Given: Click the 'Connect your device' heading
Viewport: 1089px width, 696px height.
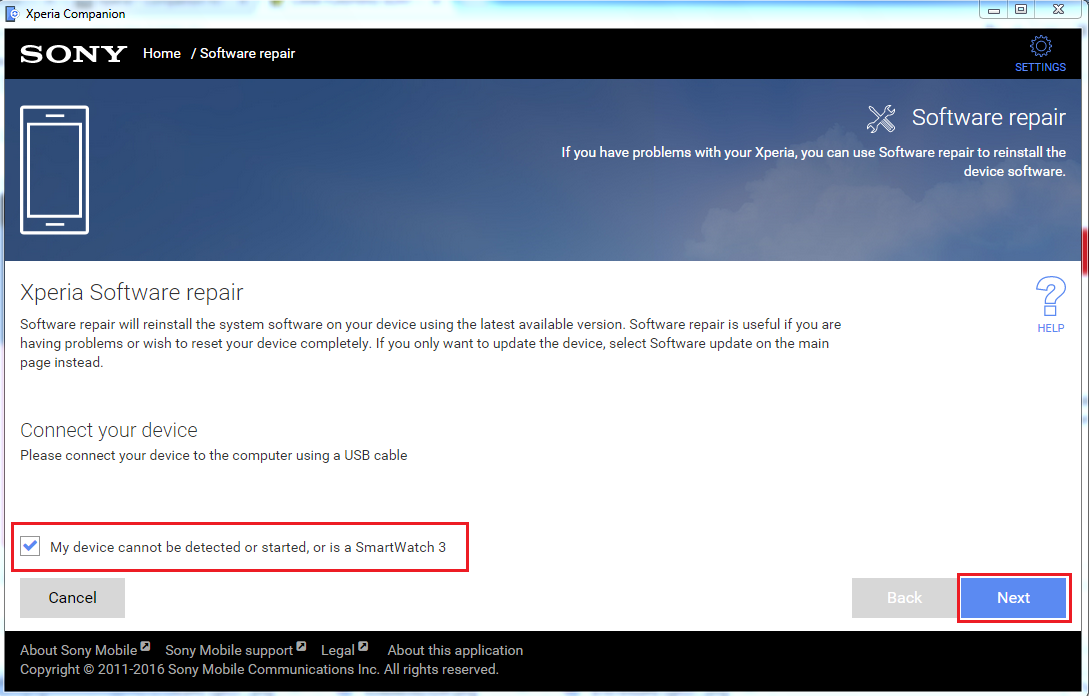Looking at the screenshot, I should (109, 430).
